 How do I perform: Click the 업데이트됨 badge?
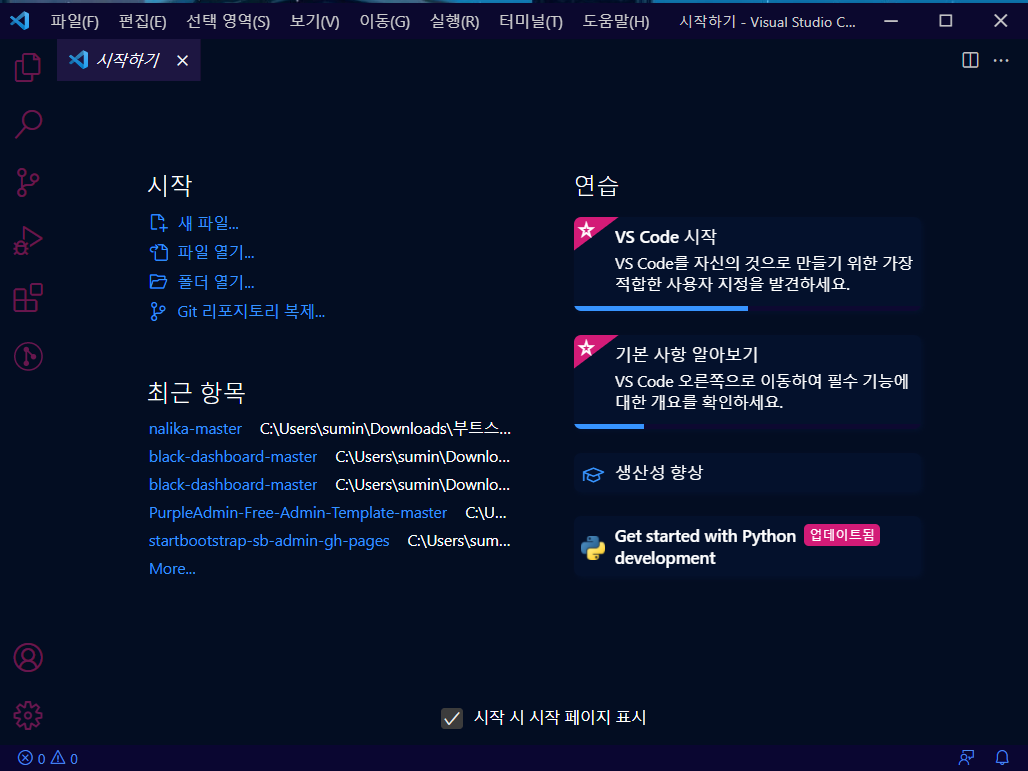[x=842, y=535]
